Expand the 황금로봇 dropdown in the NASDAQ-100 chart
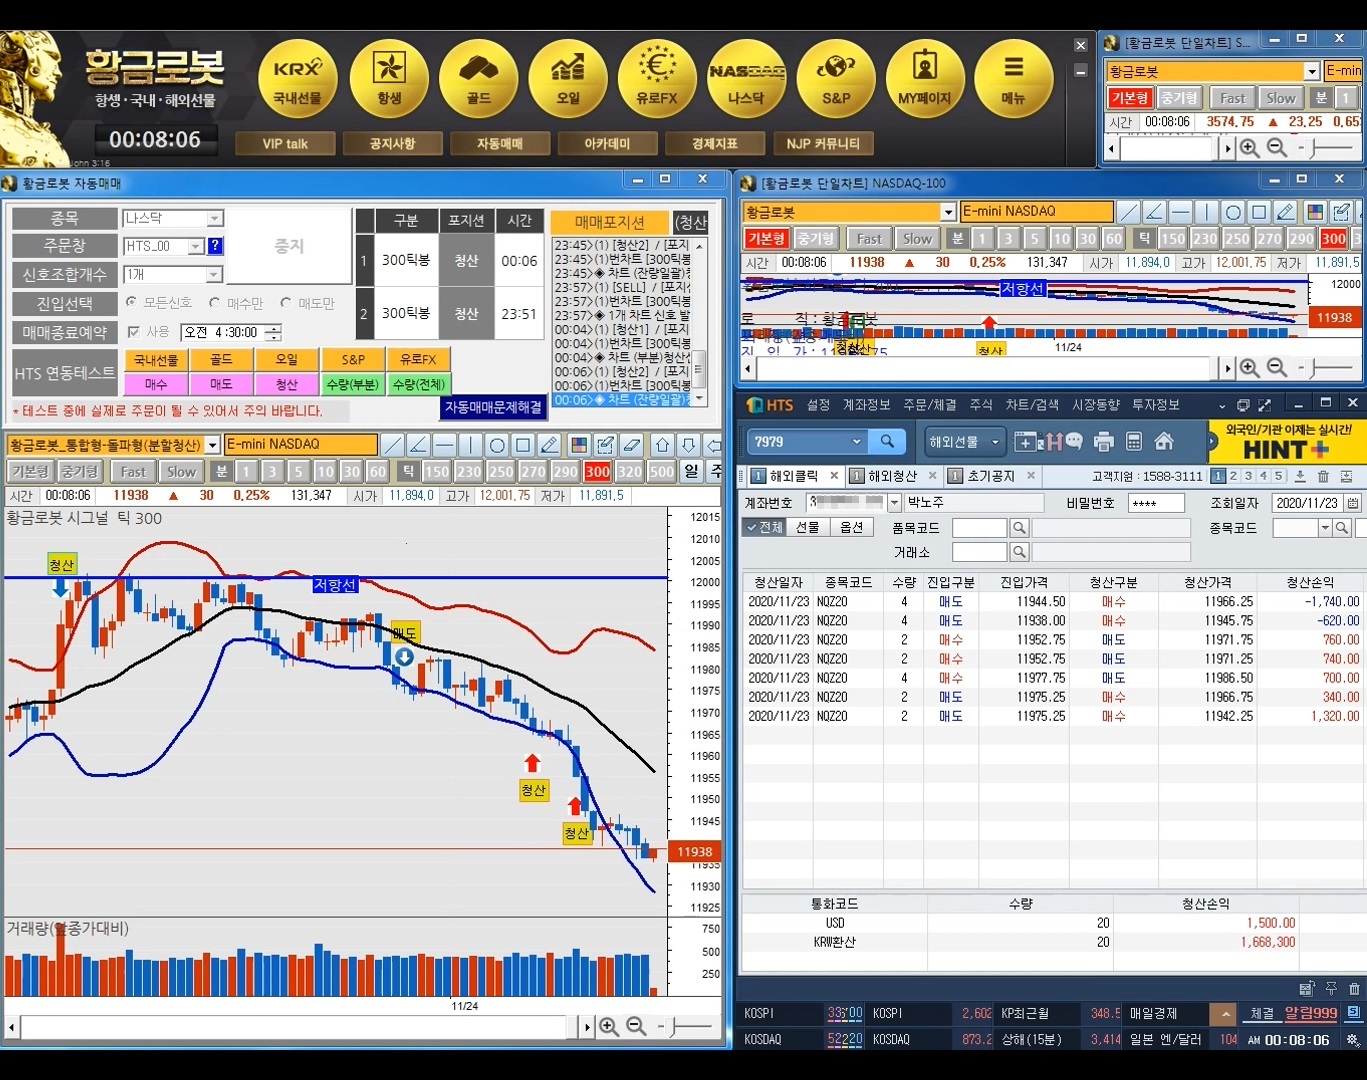Image resolution: width=1367 pixels, height=1080 pixels. tap(948, 212)
